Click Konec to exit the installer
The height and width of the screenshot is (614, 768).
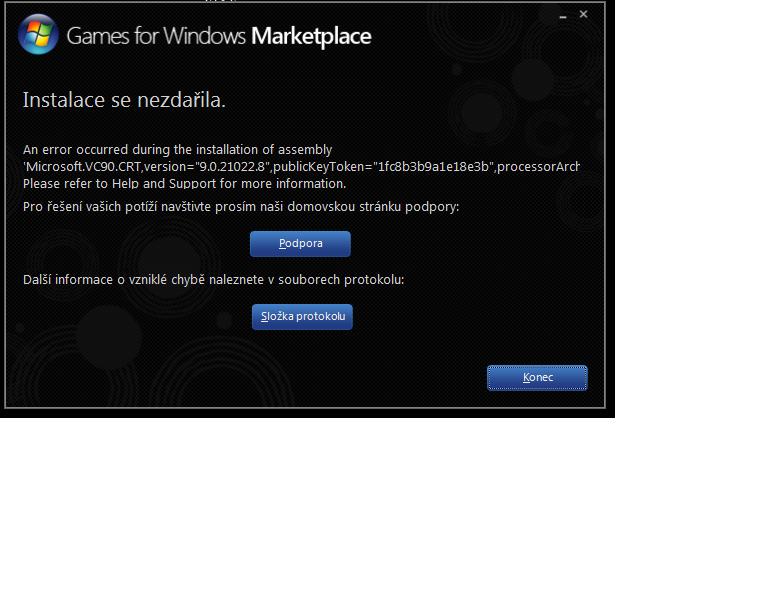(x=537, y=378)
